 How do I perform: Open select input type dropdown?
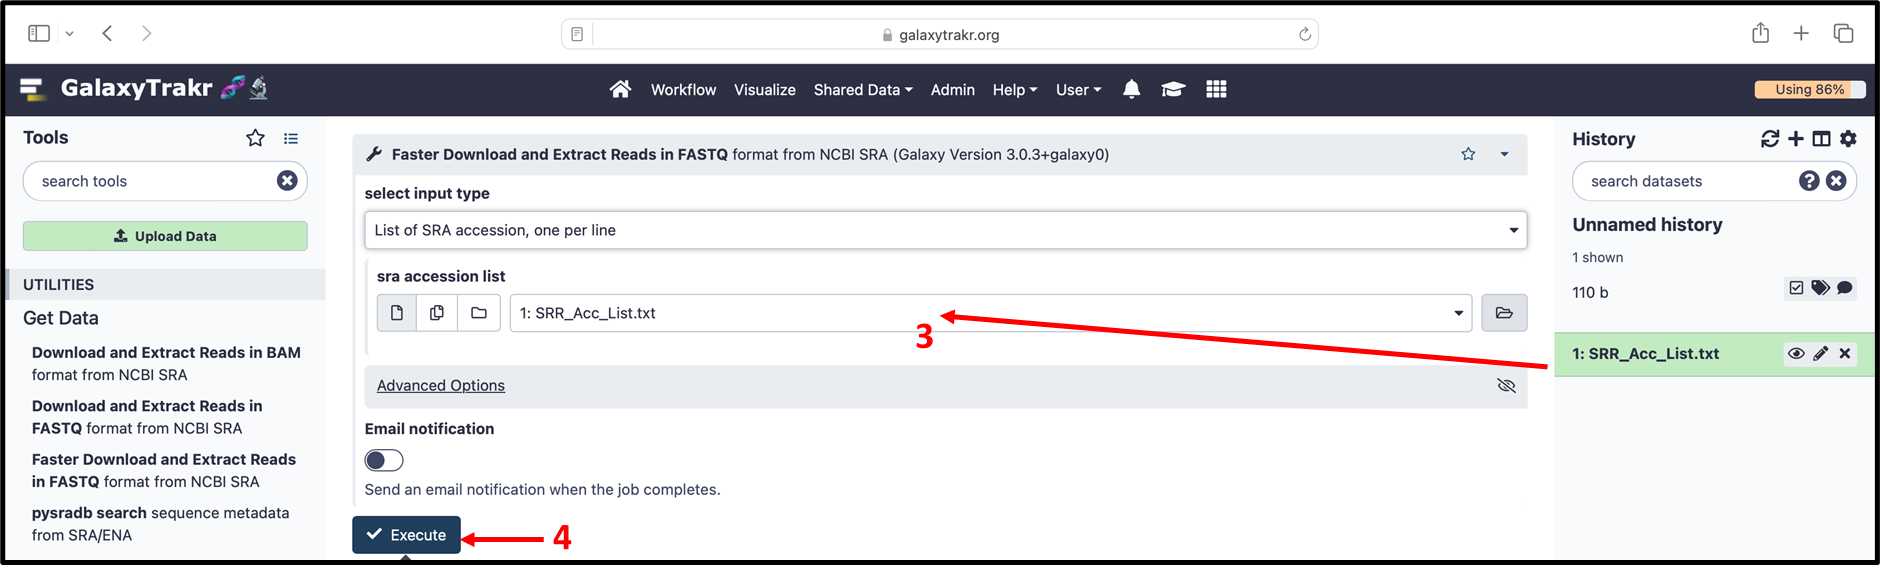(x=945, y=230)
